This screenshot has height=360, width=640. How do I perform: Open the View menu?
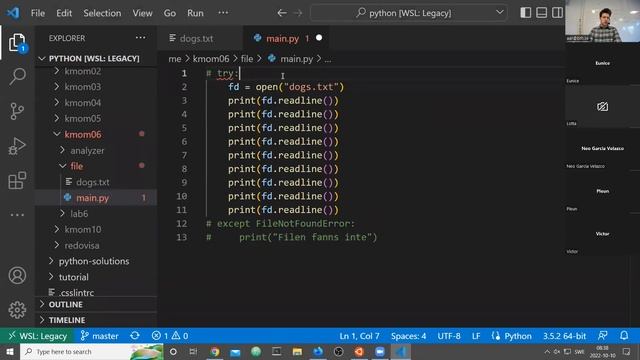pos(142,13)
